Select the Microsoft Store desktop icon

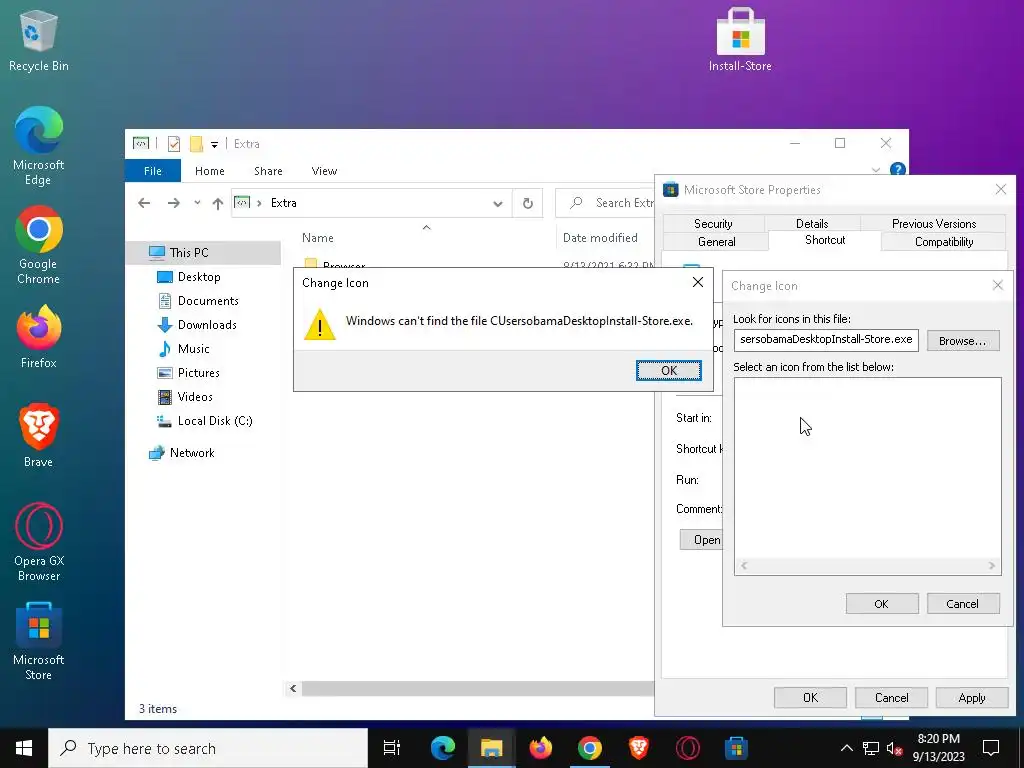(x=39, y=641)
